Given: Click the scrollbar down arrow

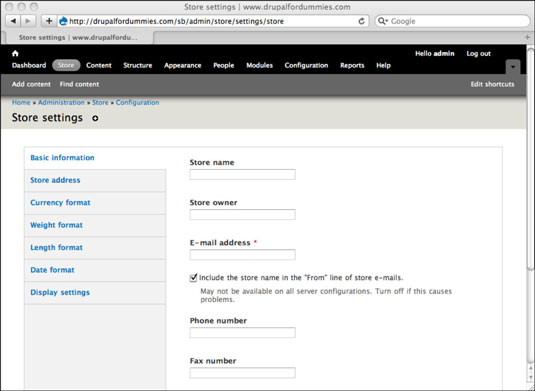Looking at the screenshot, I should (x=531, y=377).
